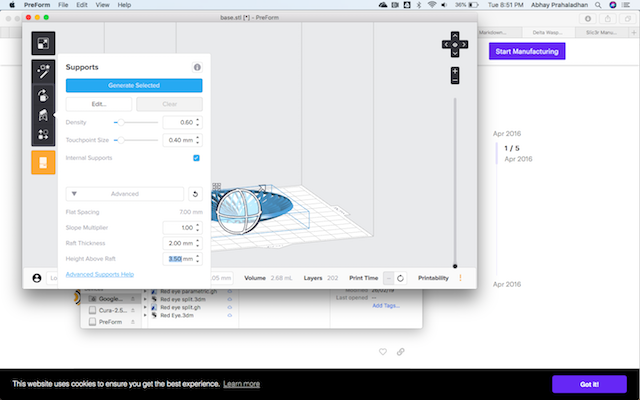The image size is (640, 400).
Task: Click the Density slider handle
Action: click(x=121, y=122)
